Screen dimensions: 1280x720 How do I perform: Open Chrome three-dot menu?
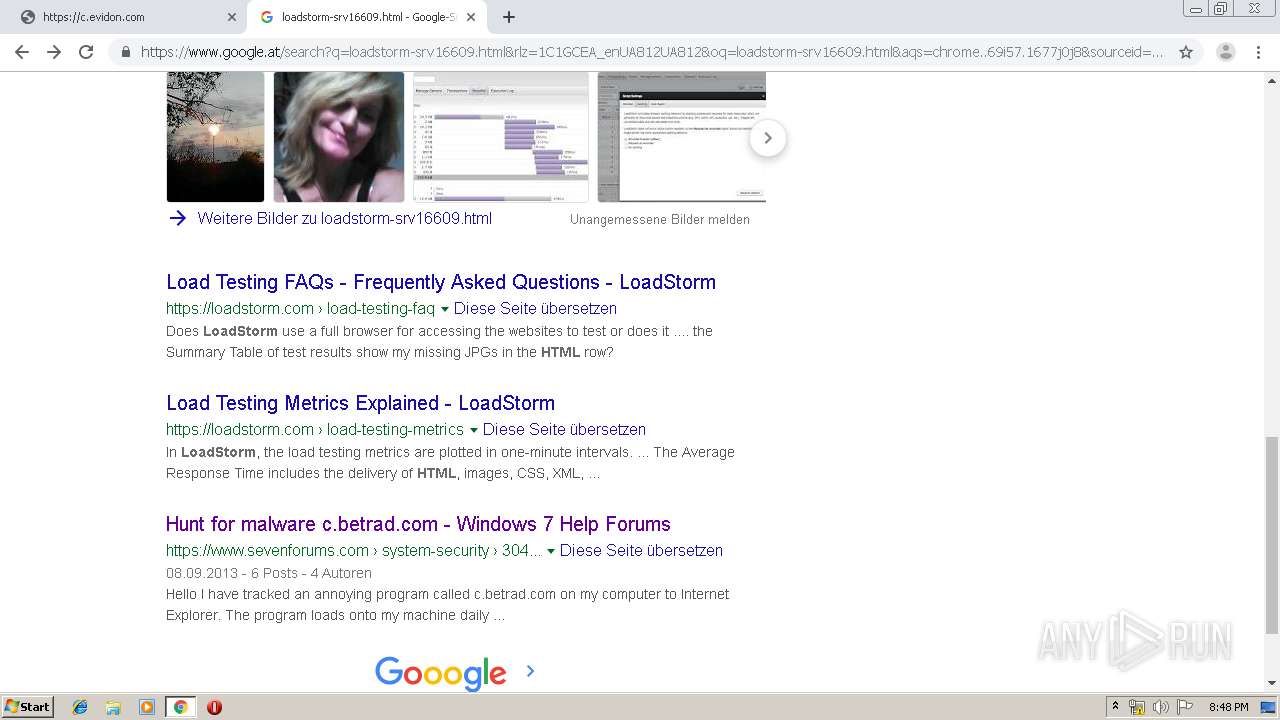(x=1258, y=52)
